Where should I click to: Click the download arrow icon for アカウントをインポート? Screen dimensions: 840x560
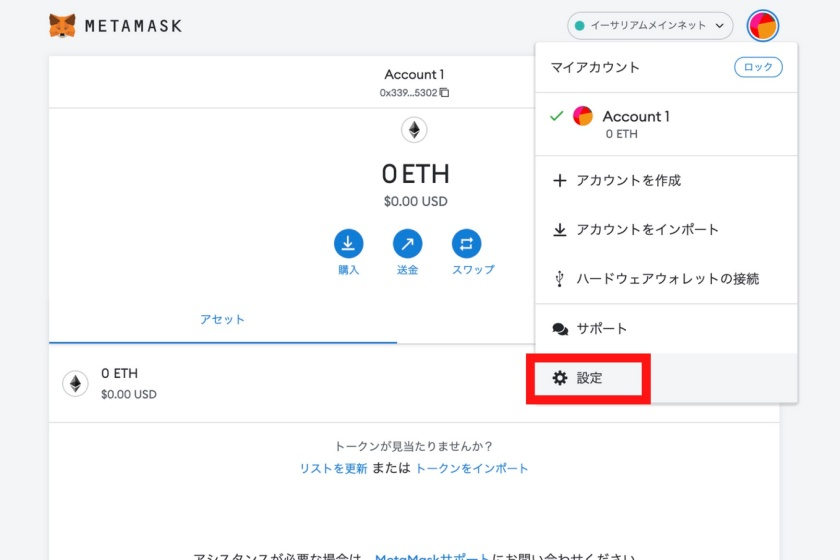(x=559, y=230)
